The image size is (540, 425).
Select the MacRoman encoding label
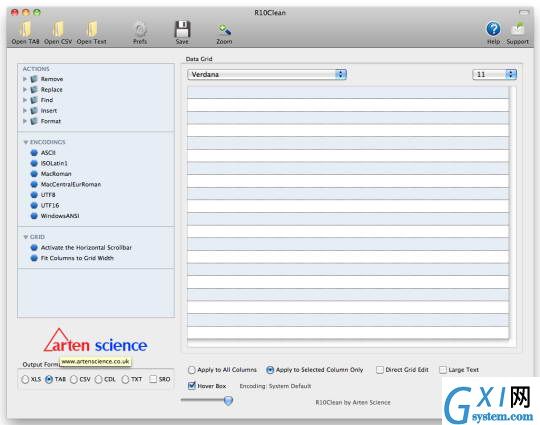click(56, 174)
